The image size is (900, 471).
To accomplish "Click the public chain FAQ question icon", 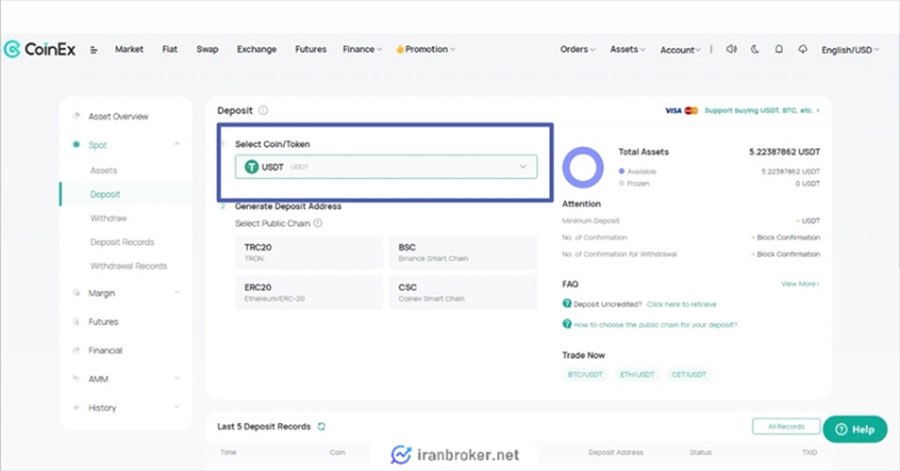I will tap(567, 324).
